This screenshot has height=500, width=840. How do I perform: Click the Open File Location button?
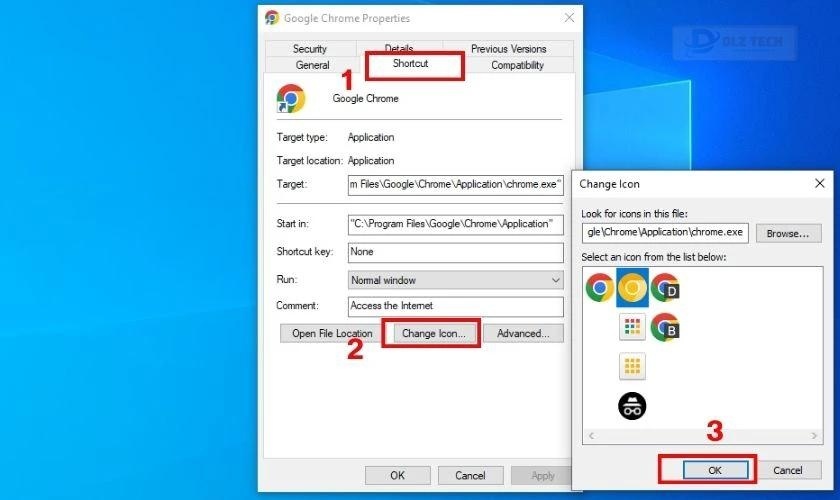tap(332, 333)
